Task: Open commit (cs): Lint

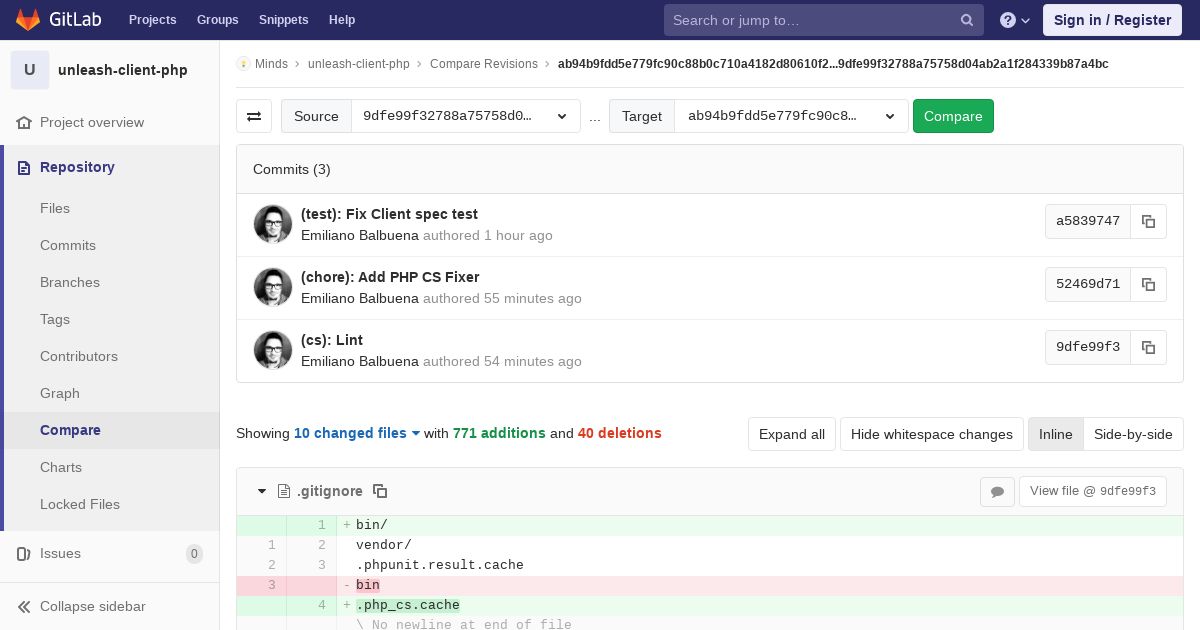Action: [x=332, y=340]
